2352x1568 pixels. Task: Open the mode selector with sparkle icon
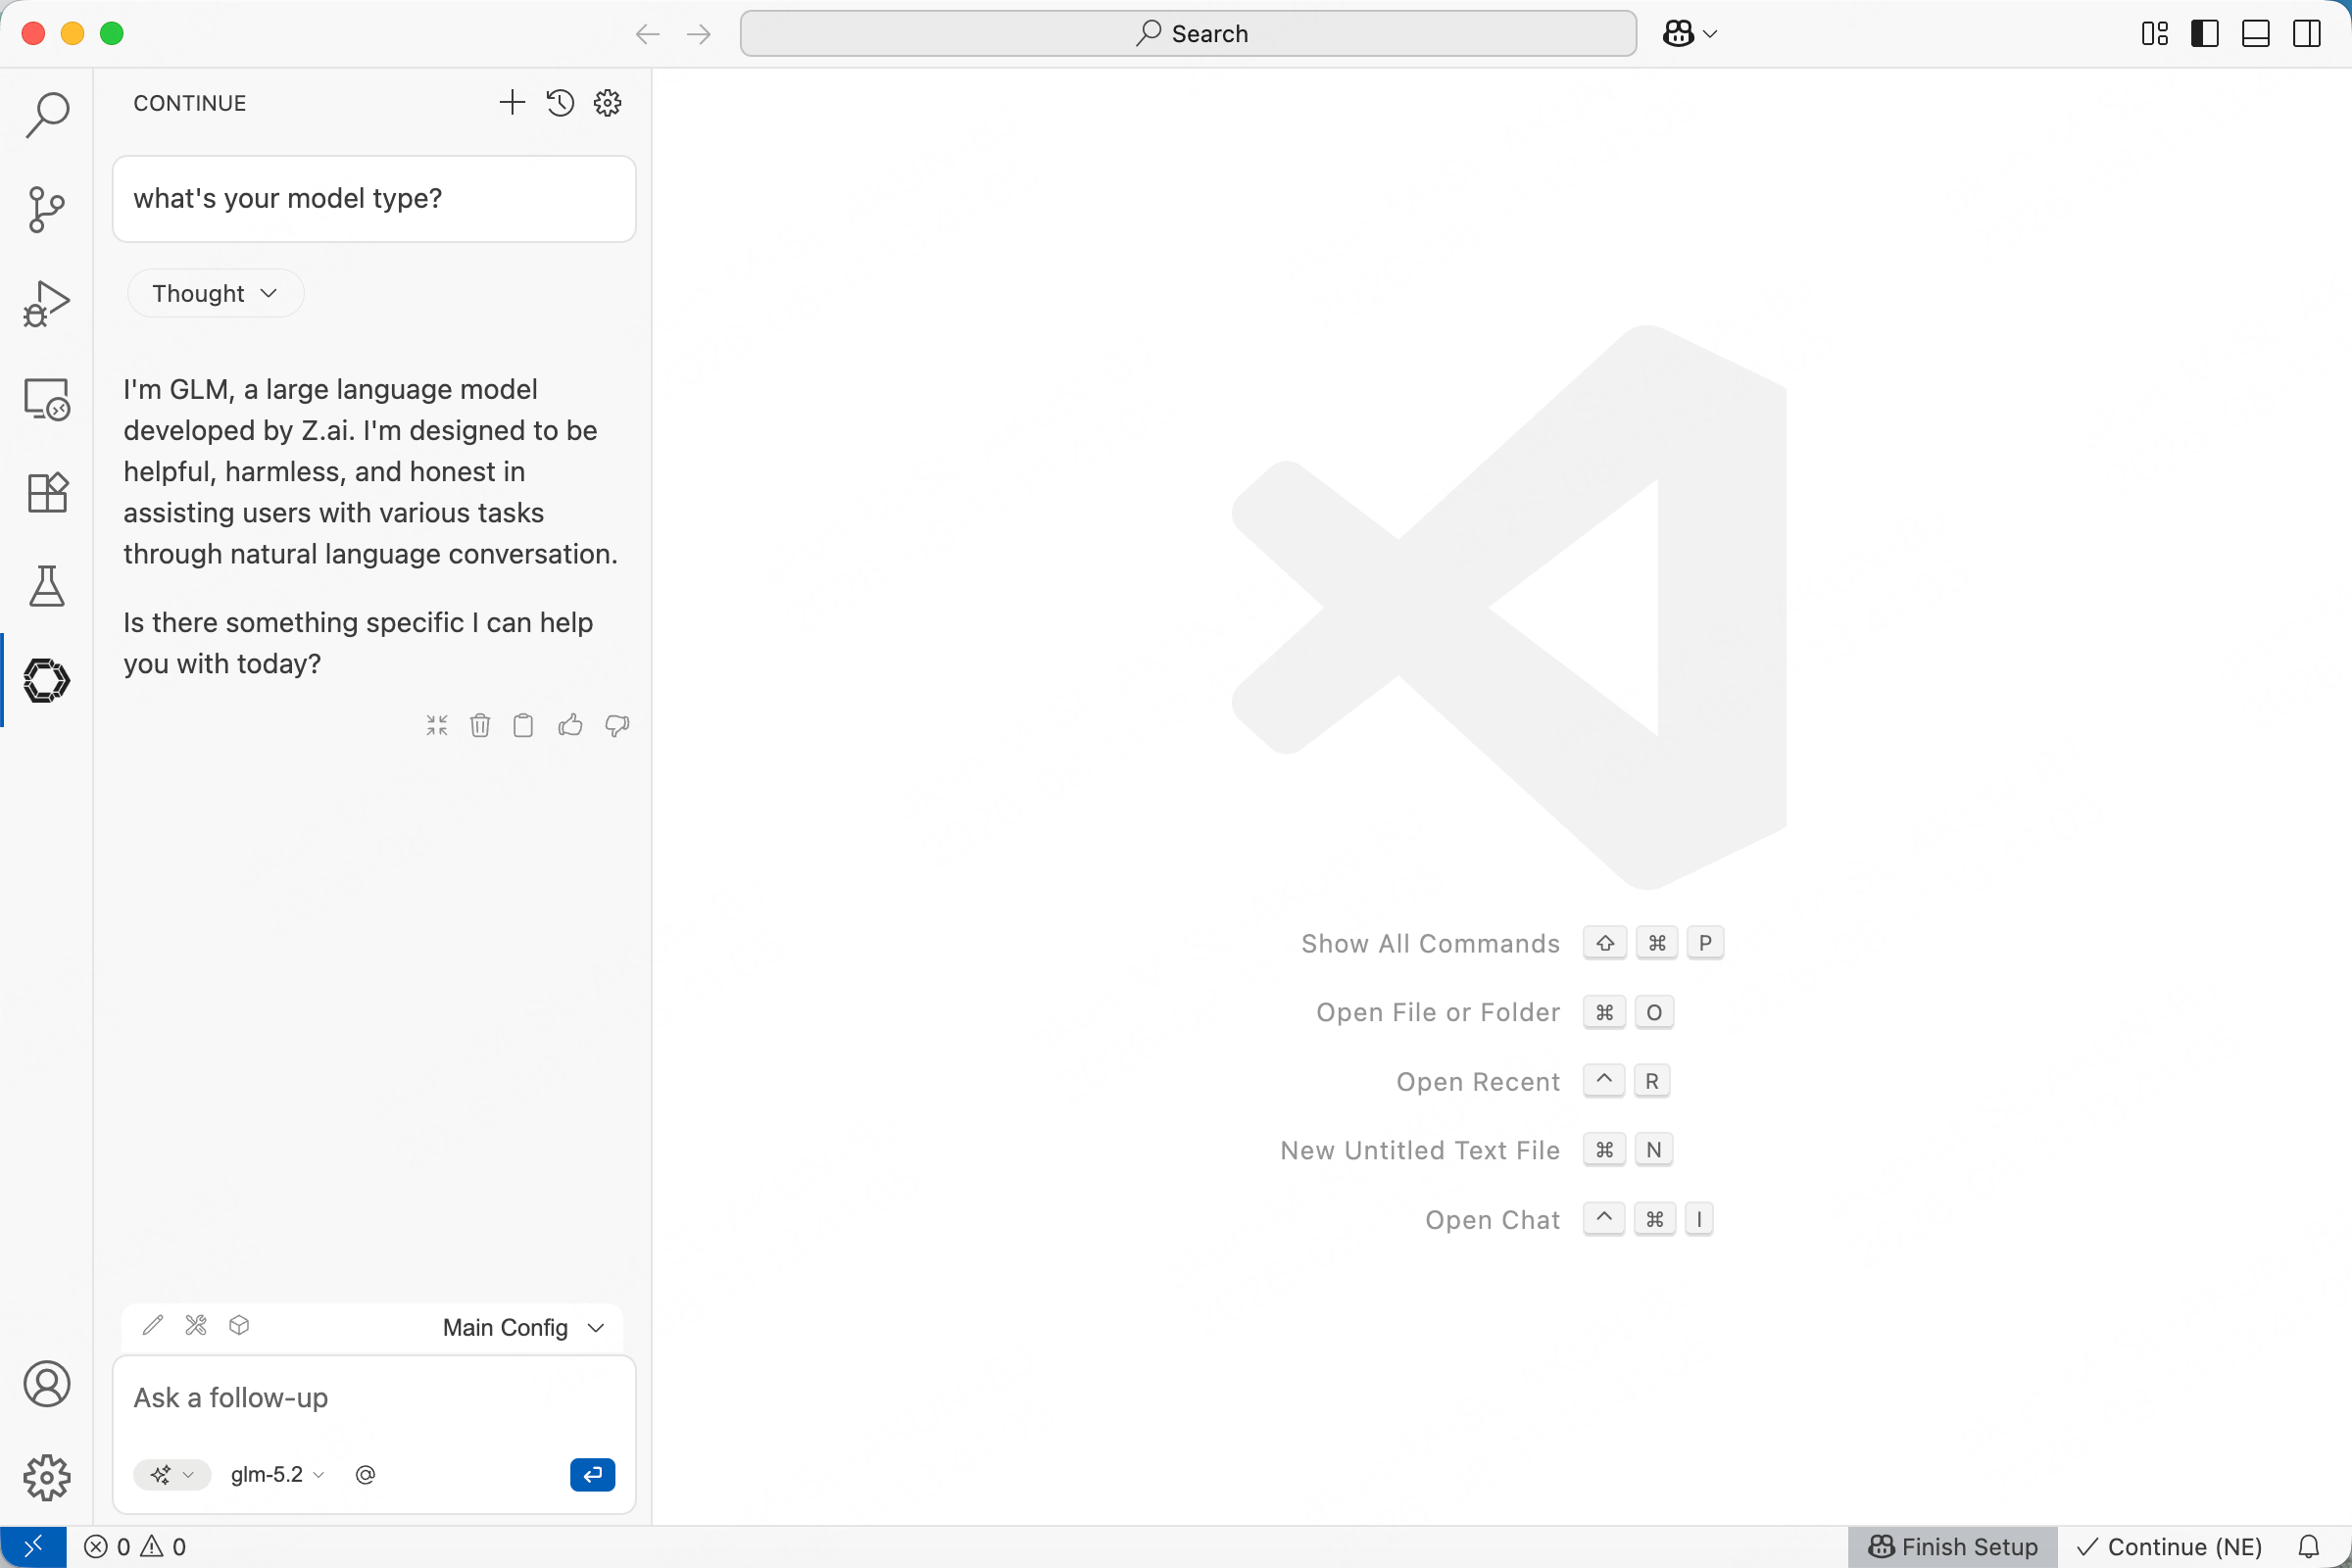171,1474
